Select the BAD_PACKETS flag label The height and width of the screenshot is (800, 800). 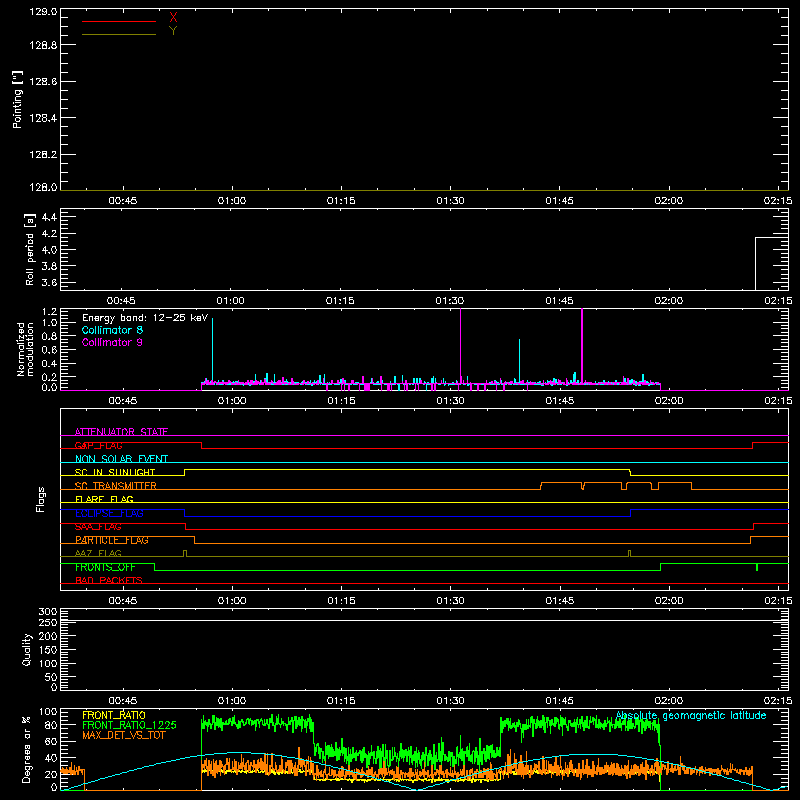click(109, 580)
